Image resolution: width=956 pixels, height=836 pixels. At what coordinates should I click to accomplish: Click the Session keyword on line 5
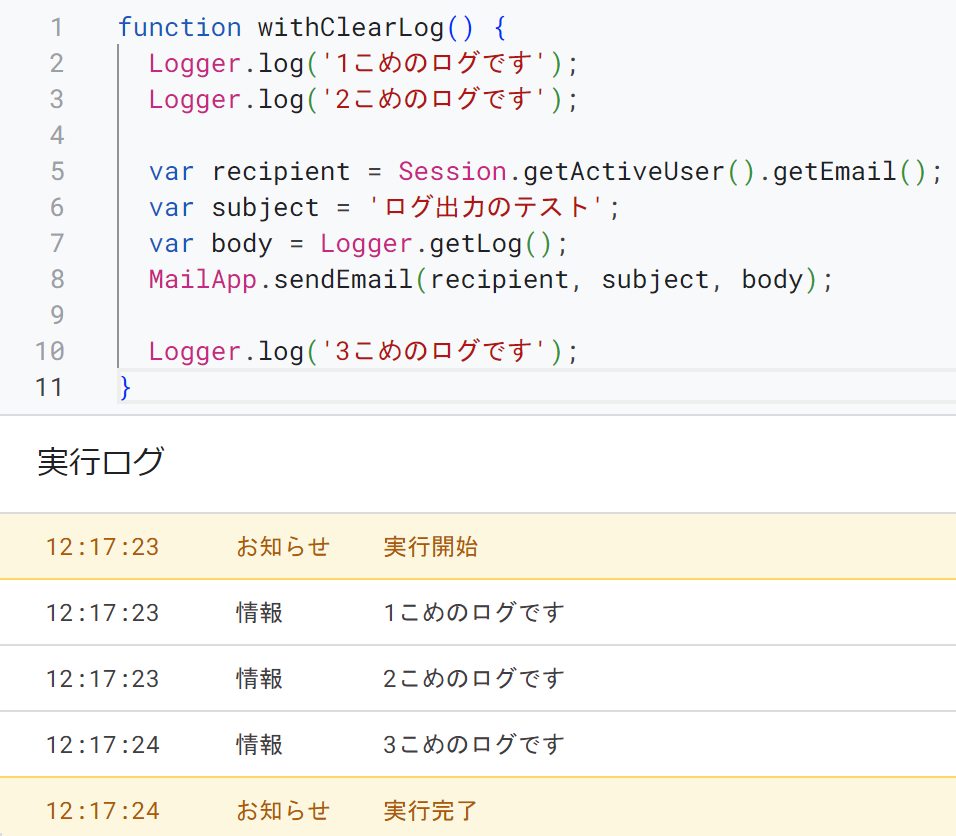[452, 171]
